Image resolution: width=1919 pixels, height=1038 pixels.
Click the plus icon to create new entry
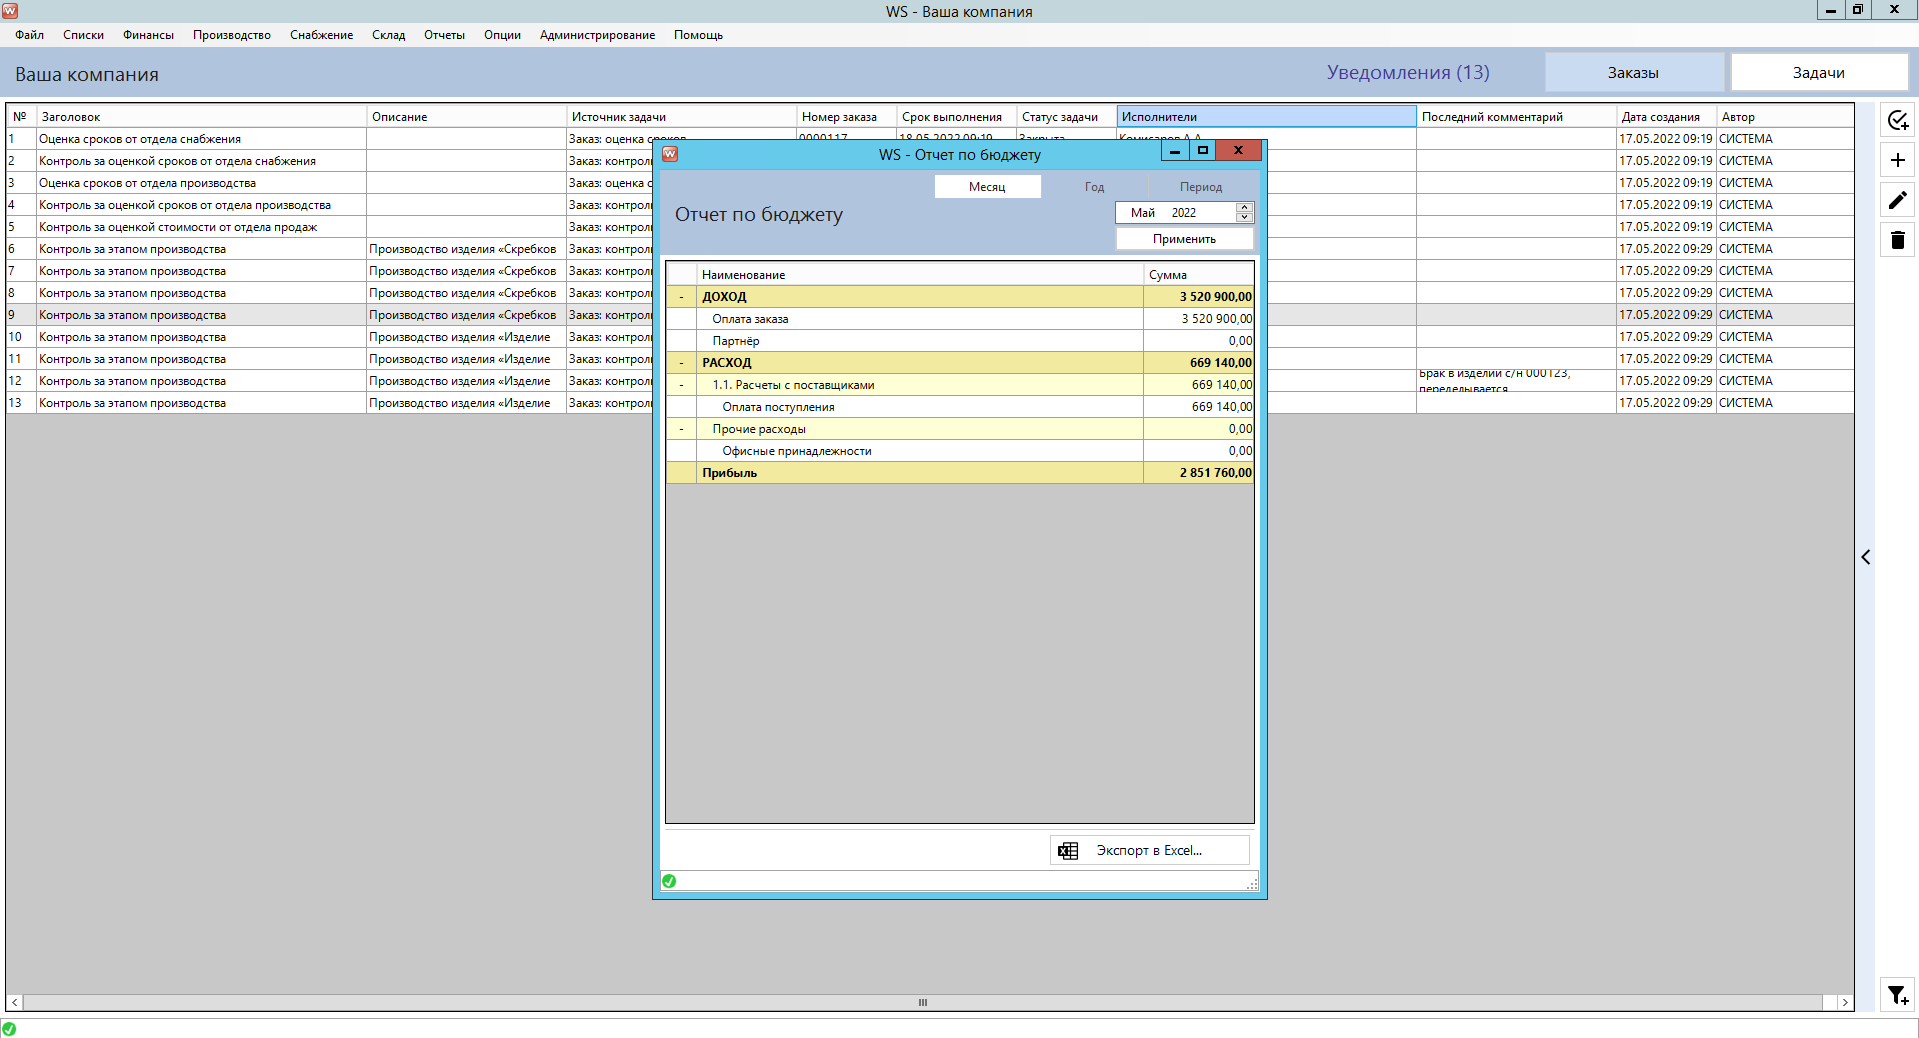point(1897,160)
